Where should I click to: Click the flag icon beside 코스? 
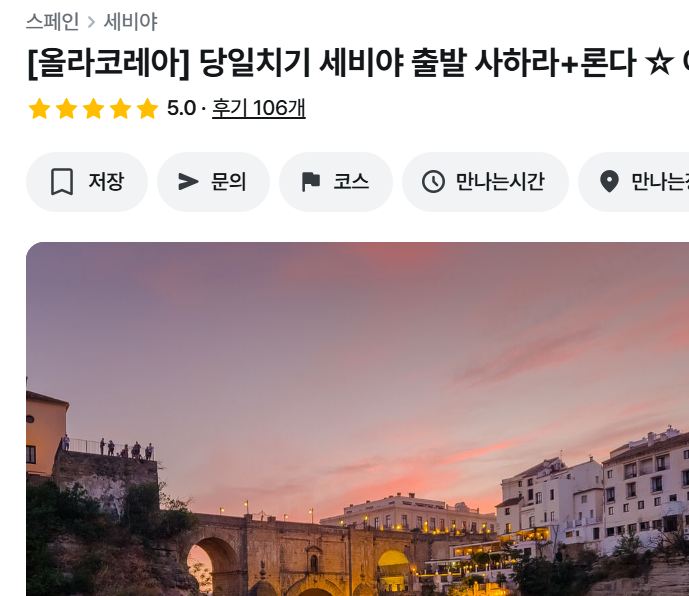(x=310, y=182)
